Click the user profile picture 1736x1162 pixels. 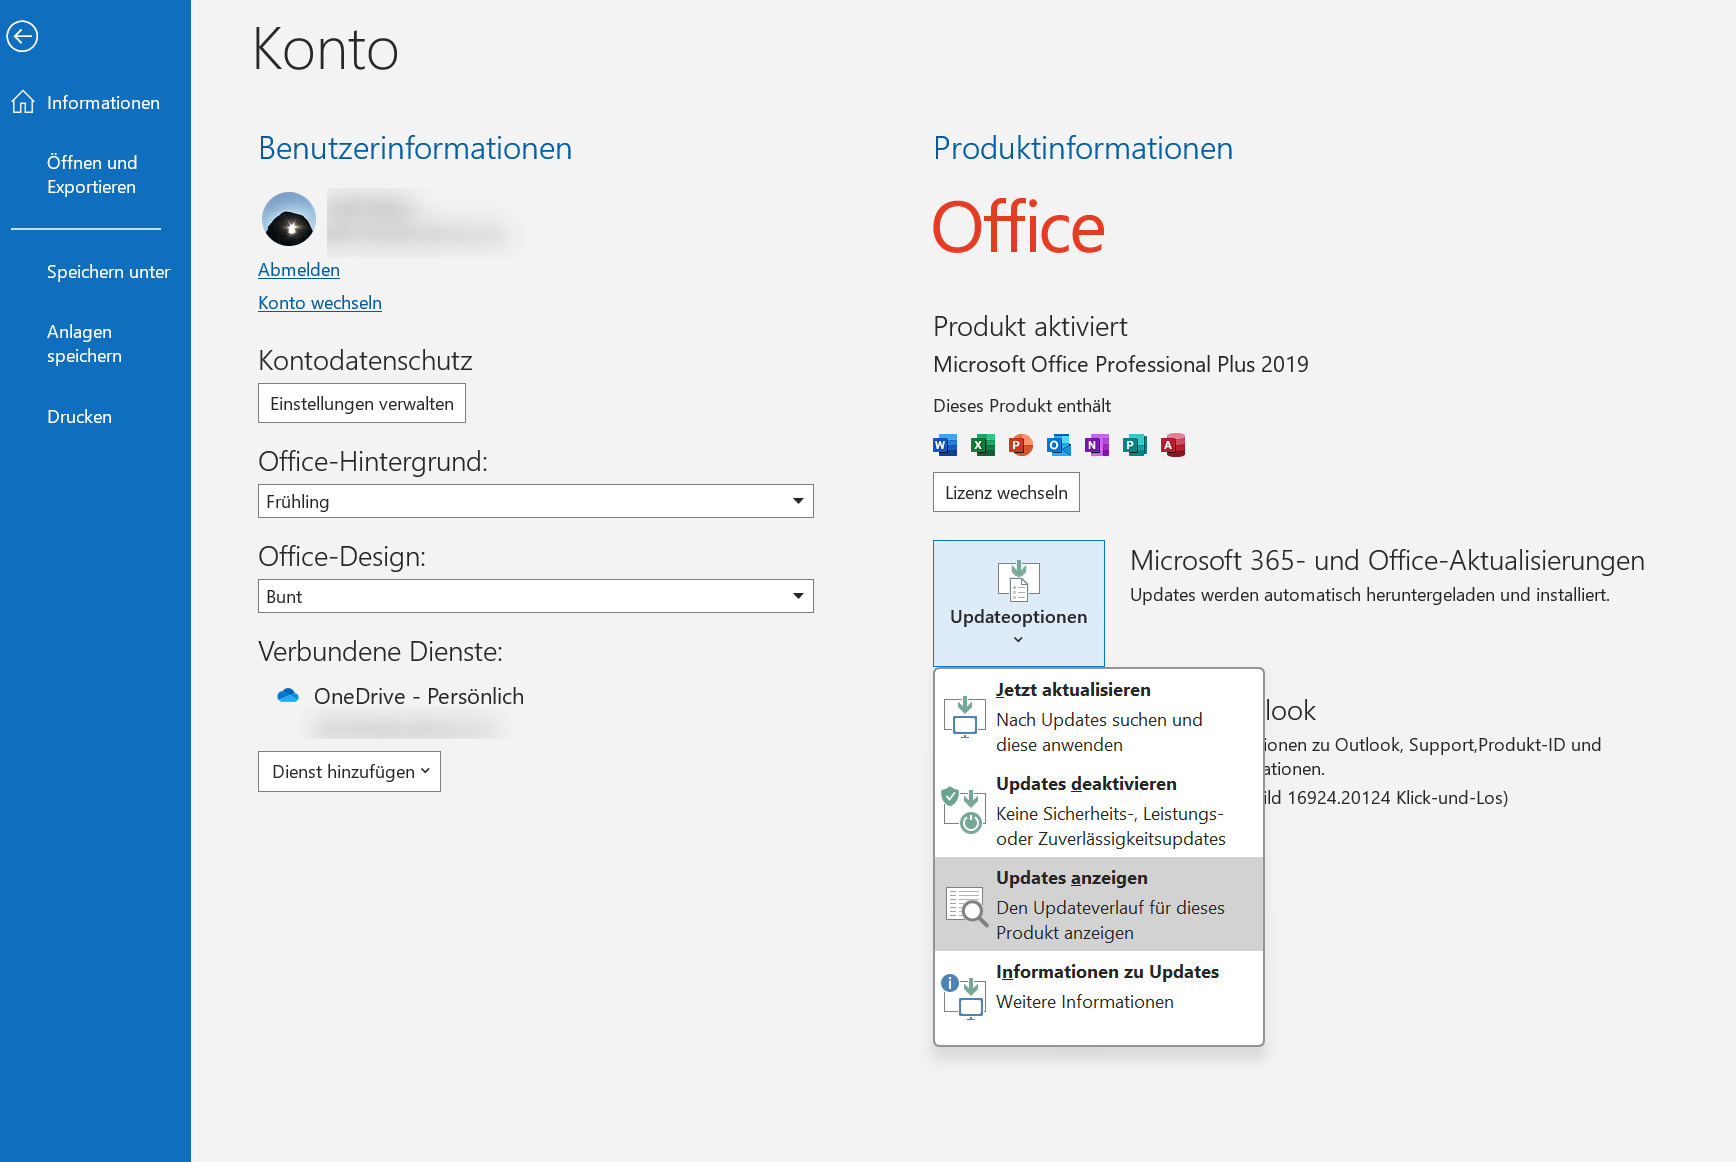coord(289,220)
